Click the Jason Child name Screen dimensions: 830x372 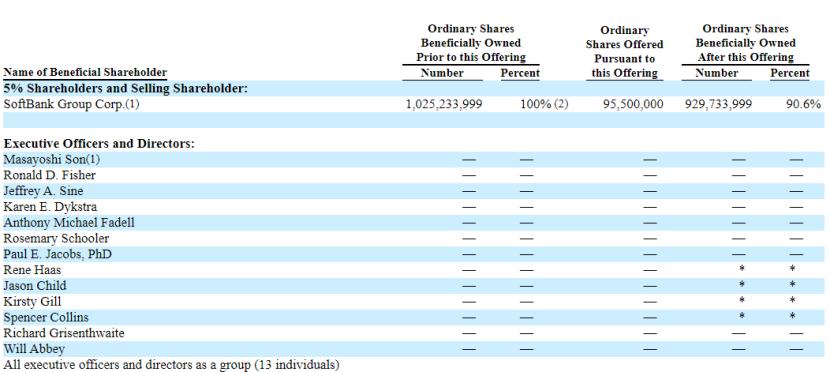(35, 286)
